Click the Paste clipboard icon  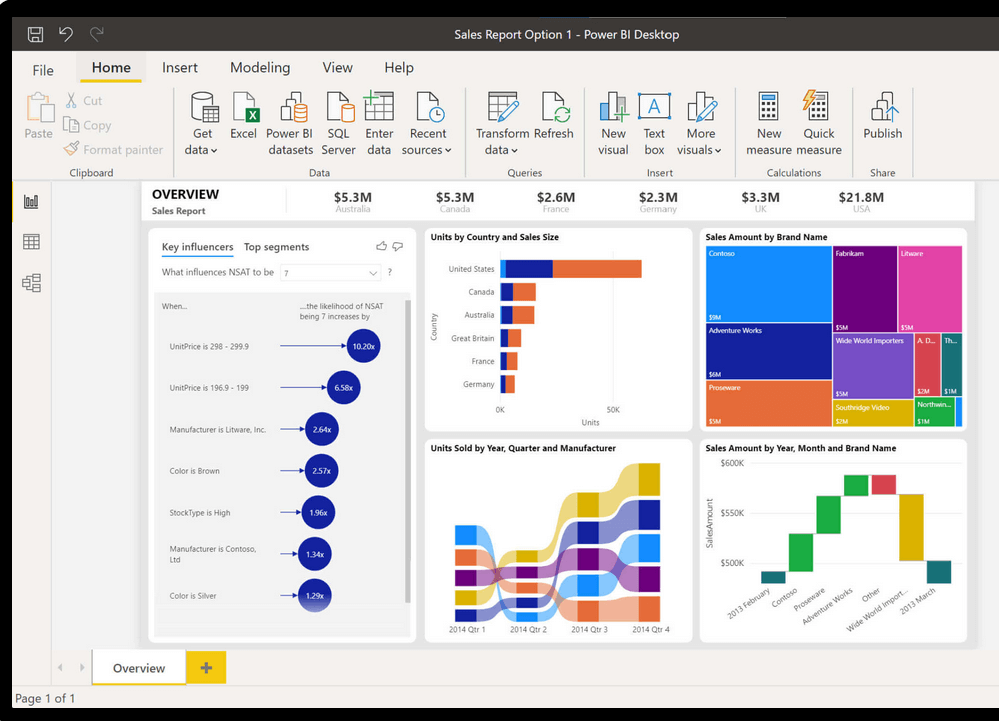[39, 108]
